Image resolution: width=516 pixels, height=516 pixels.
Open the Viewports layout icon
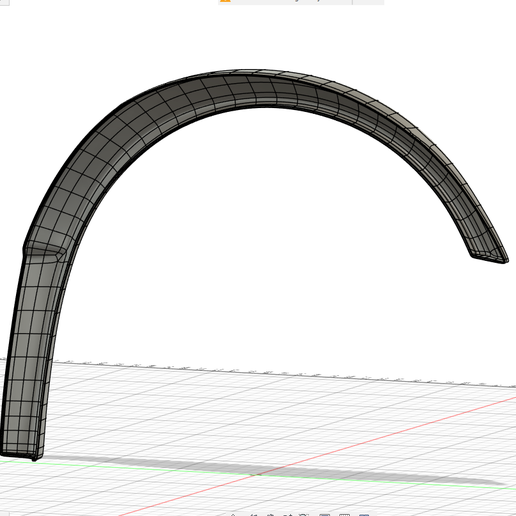[364, 515]
